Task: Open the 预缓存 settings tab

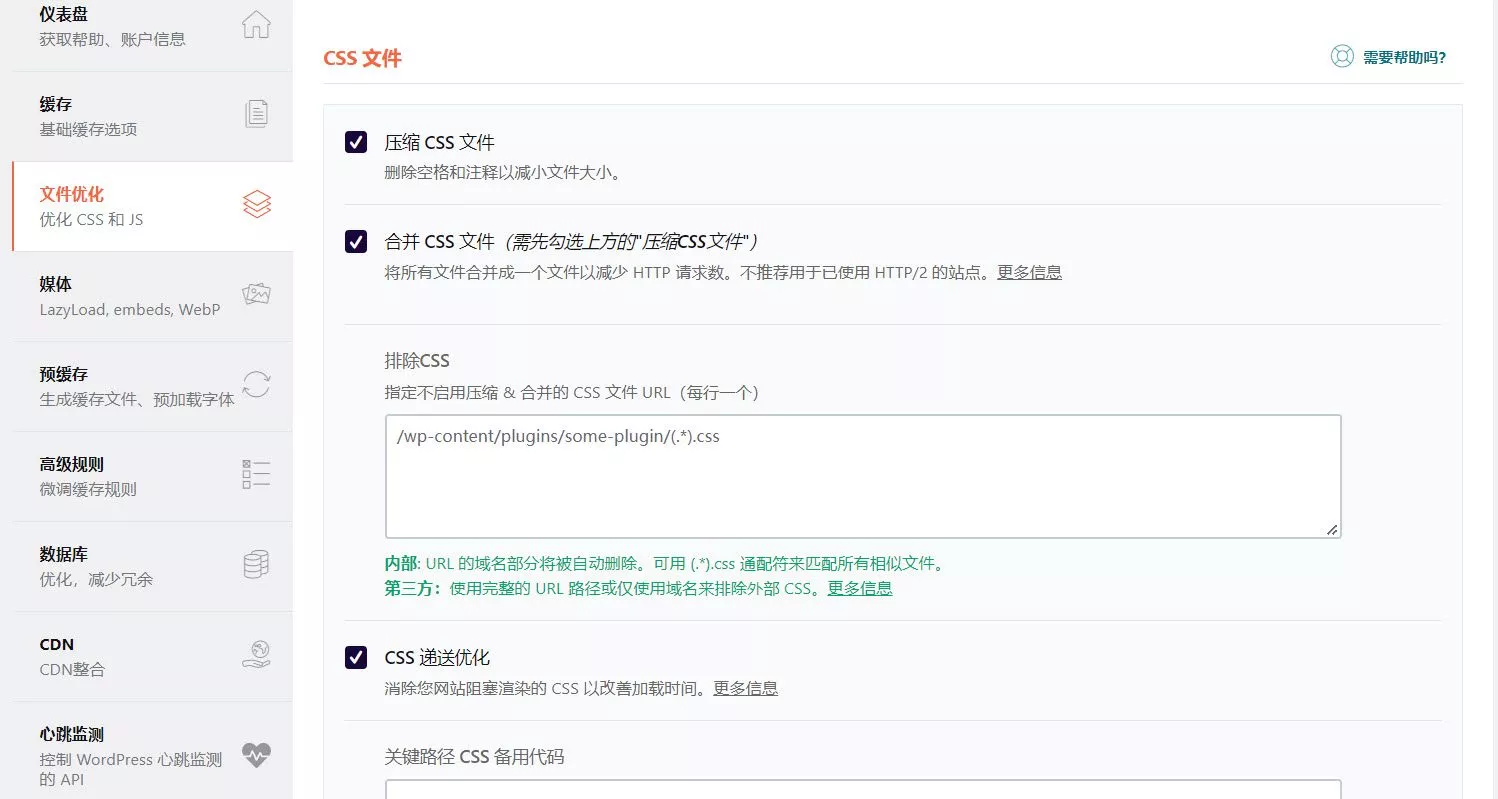Action: pyautogui.click(x=152, y=386)
